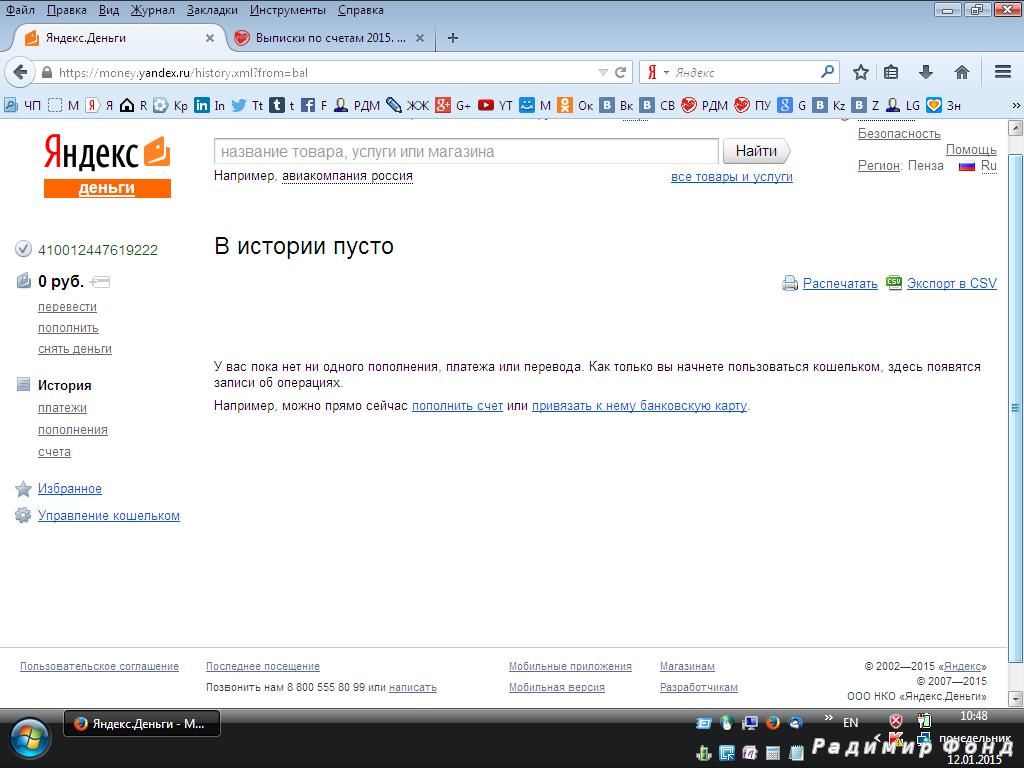The image size is (1024, 768).
Task: Click the Экспорт в CSV link
Action: (952, 283)
